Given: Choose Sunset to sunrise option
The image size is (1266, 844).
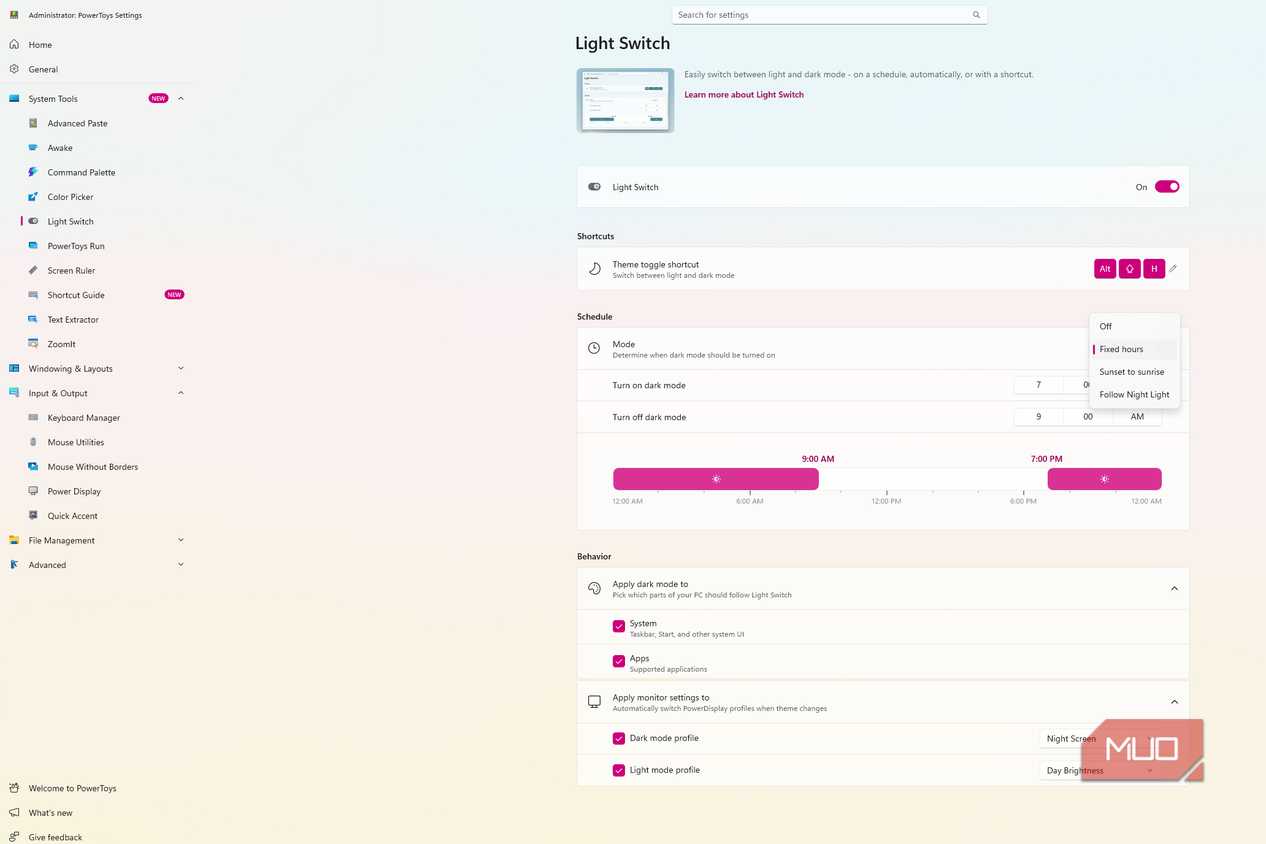Looking at the screenshot, I should pyautogui.click(x=1135, y=372).
